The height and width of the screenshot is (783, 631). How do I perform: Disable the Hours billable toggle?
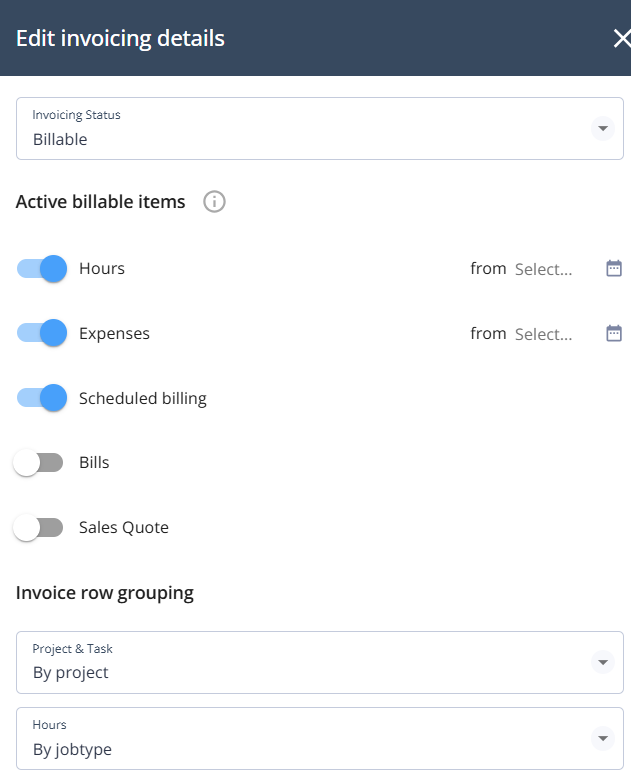42,269
